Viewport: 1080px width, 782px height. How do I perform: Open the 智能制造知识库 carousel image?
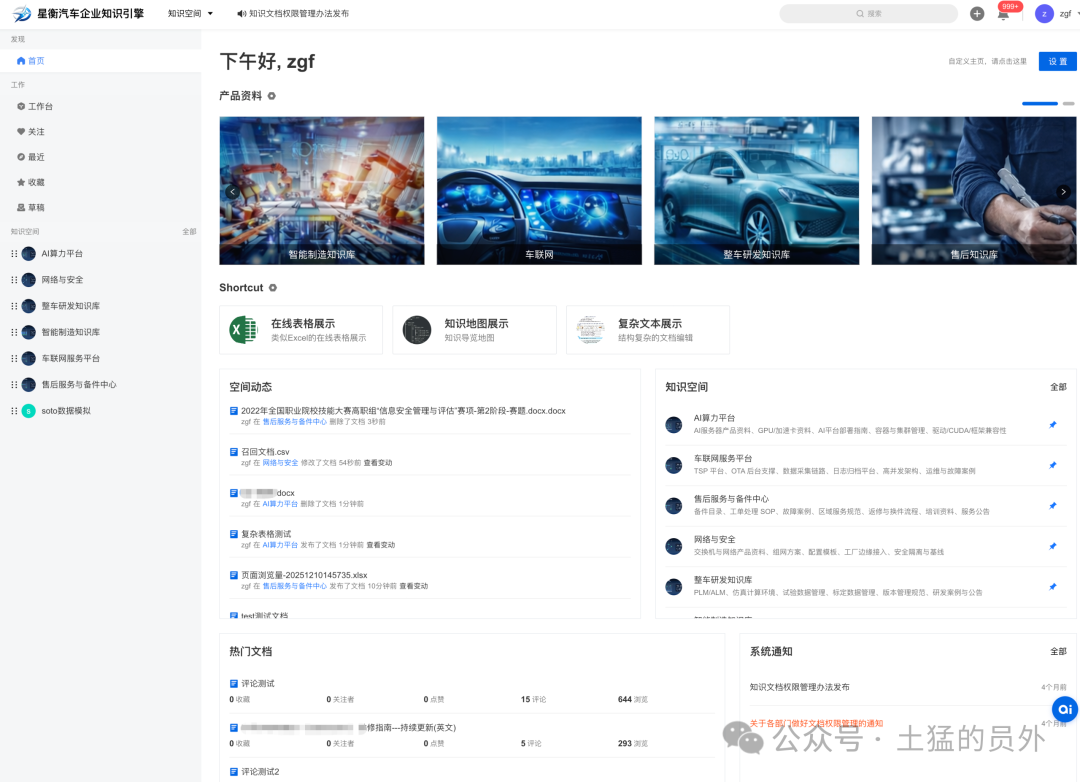(x=322, y=191)
